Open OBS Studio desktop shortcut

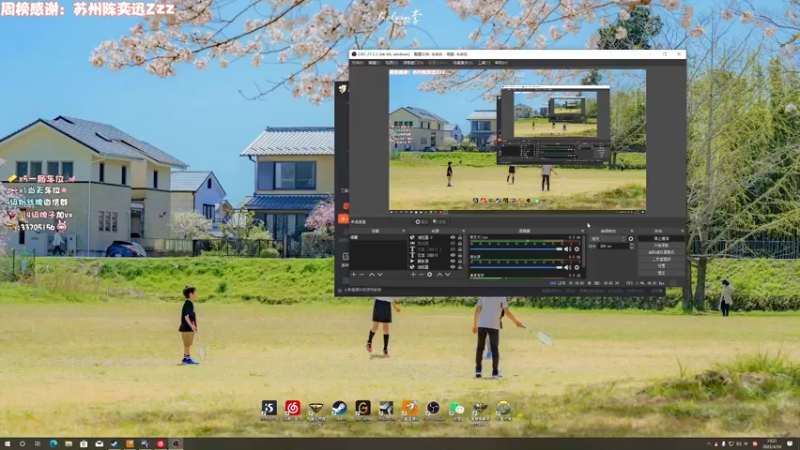433,408
